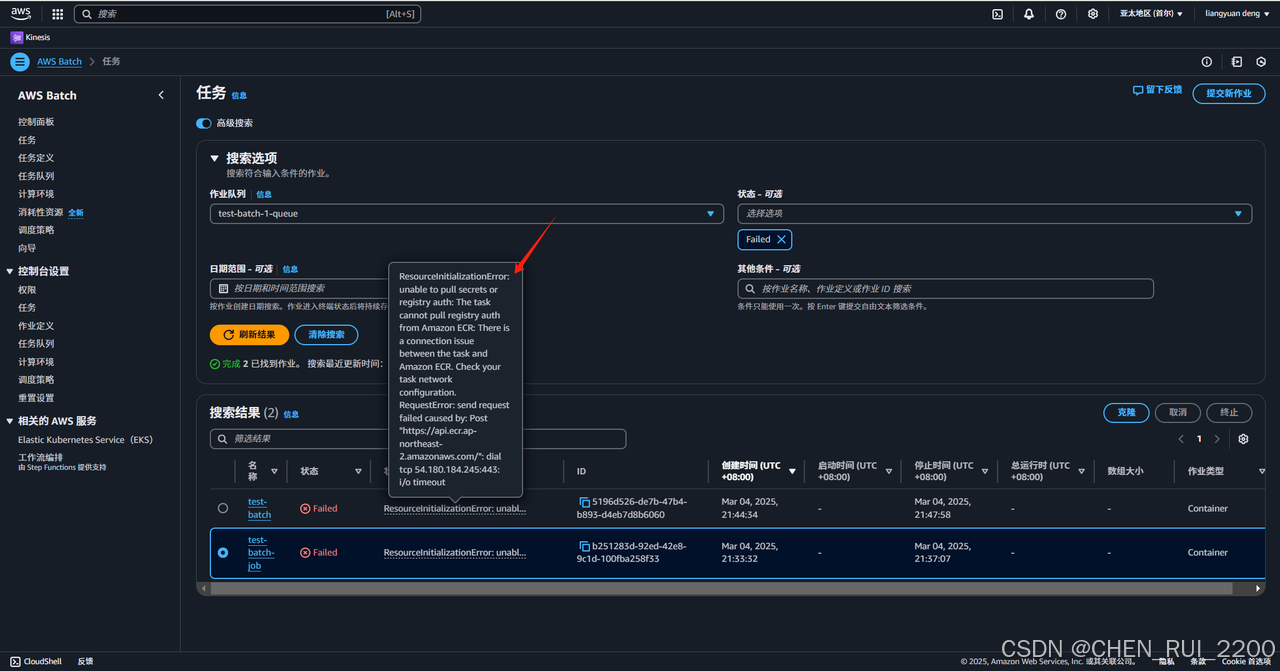Go to the previous results page arrow
This screenshot has width=1280, height=671.
click(x=1181, y=439)
